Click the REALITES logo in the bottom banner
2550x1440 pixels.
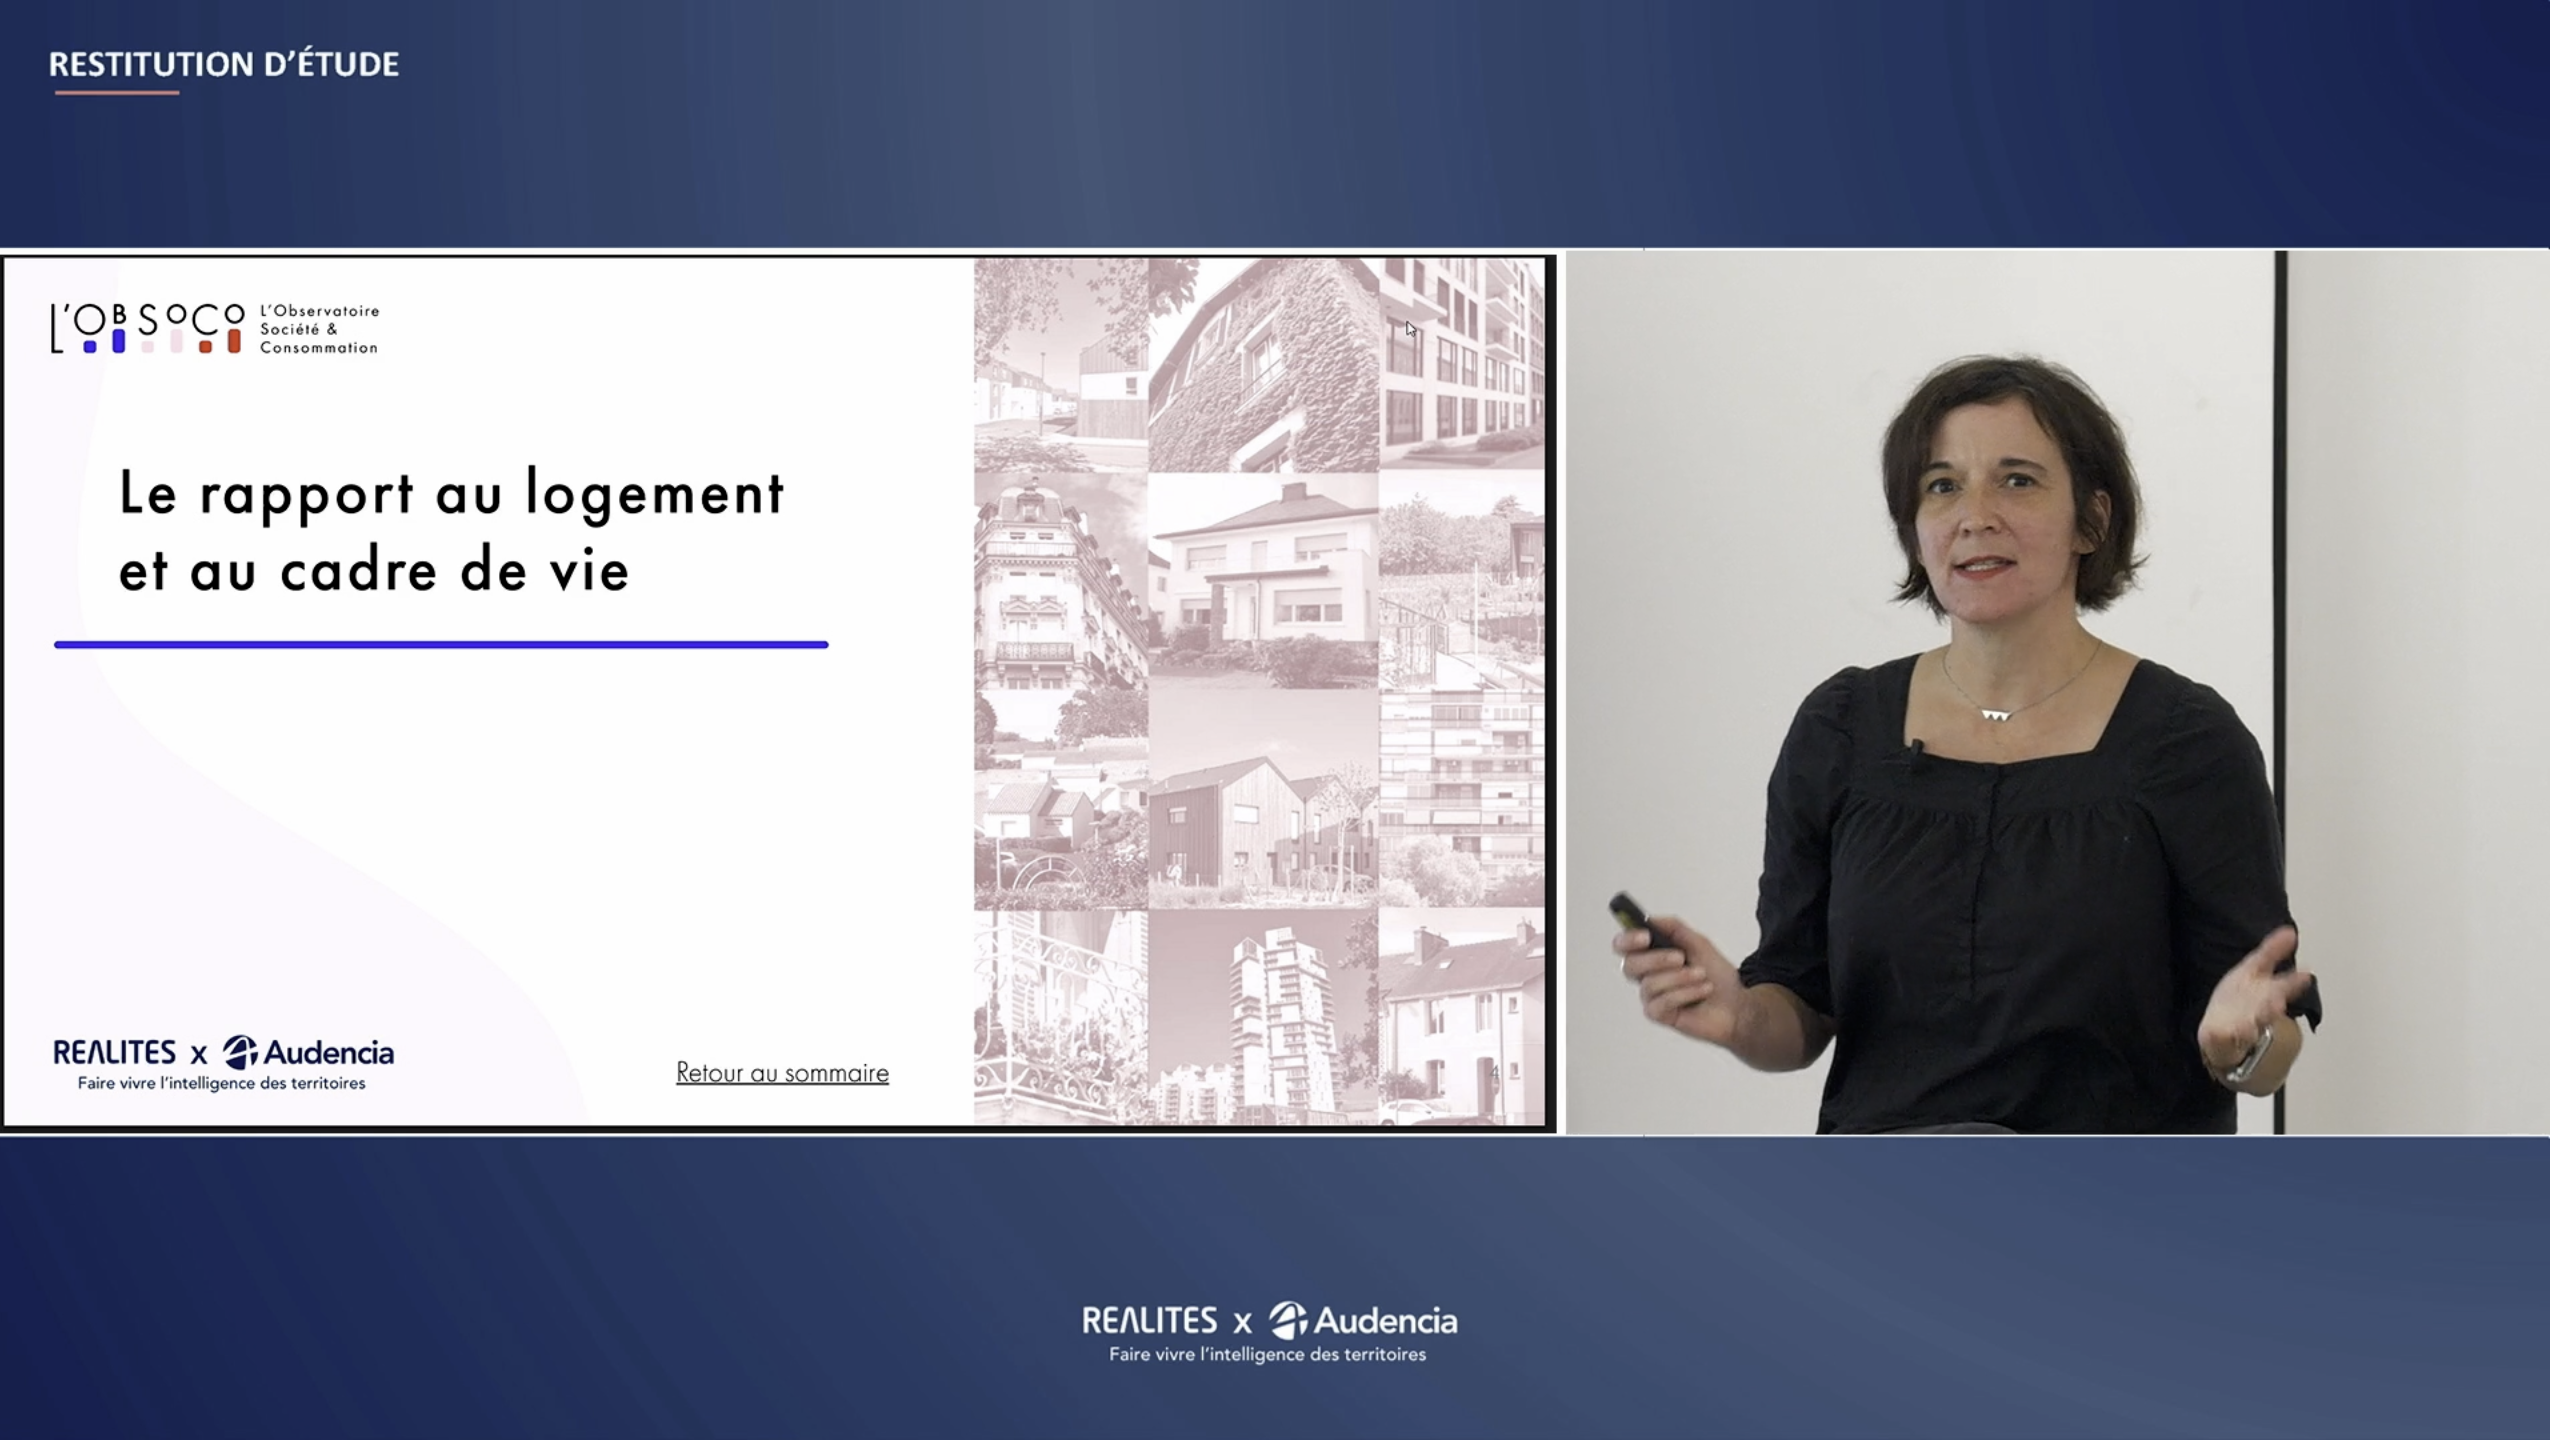1149,1321
